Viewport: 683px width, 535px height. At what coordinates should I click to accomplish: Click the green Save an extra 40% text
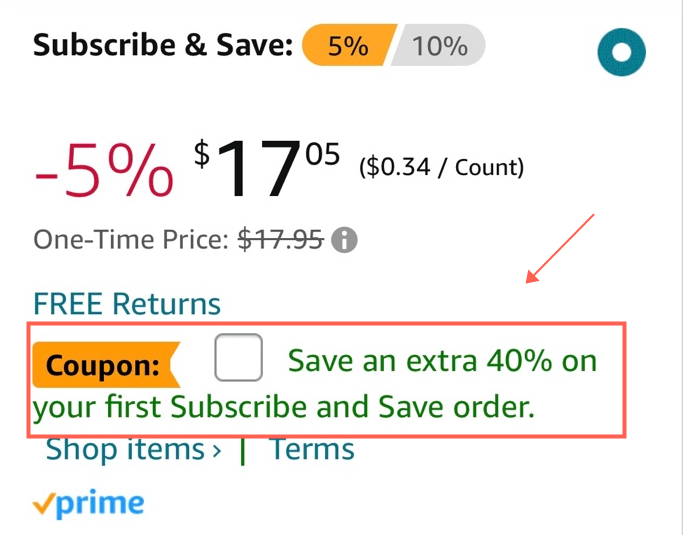pyautogui.click(x=441, y=360)
